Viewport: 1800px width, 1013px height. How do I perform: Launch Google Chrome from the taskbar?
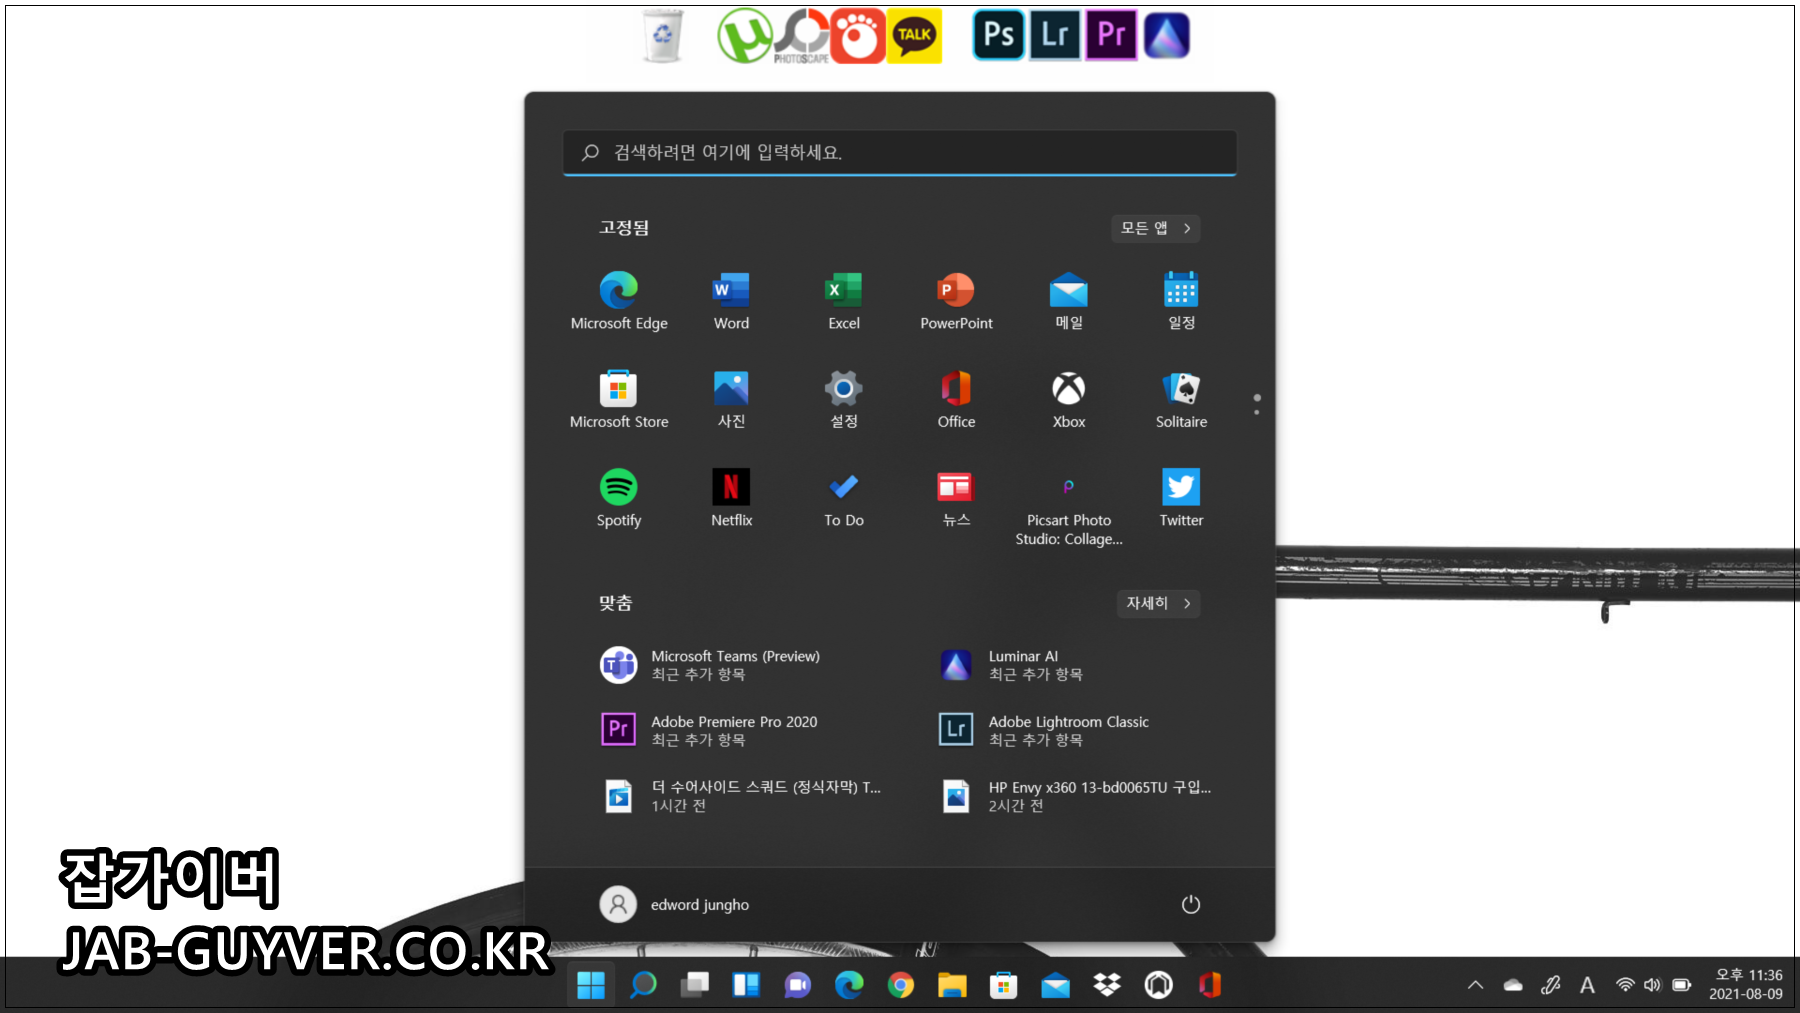point(900,985)
